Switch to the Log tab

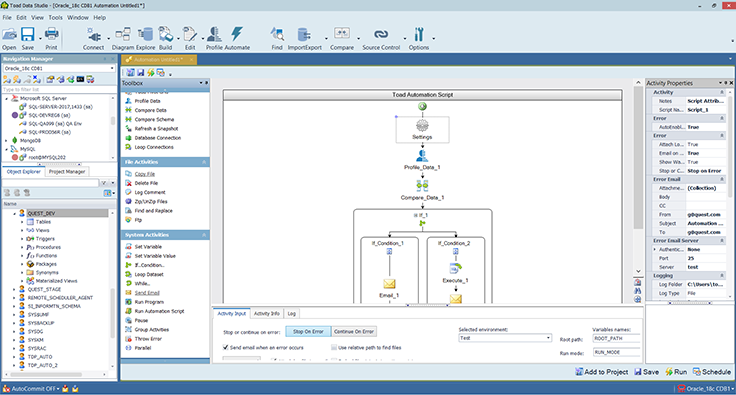coord(291,313)
